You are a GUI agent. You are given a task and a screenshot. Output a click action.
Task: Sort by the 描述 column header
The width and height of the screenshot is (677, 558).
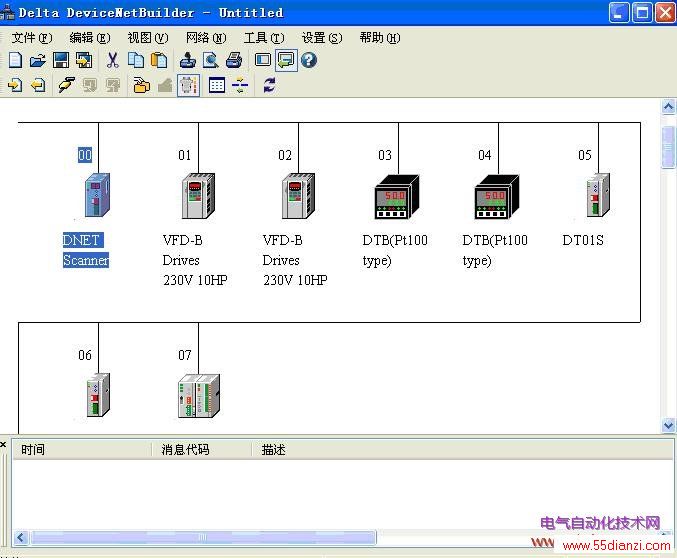pos(462,450)
